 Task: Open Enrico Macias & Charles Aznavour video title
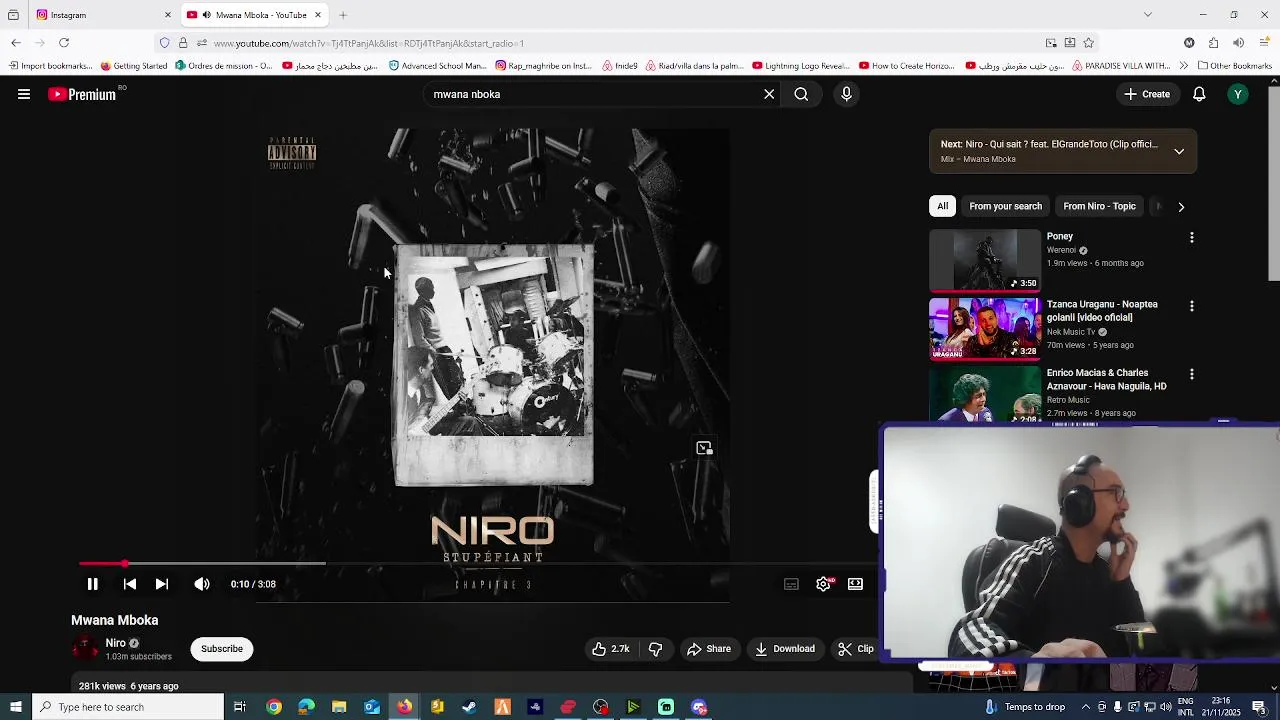click(x=1106, y=379)
